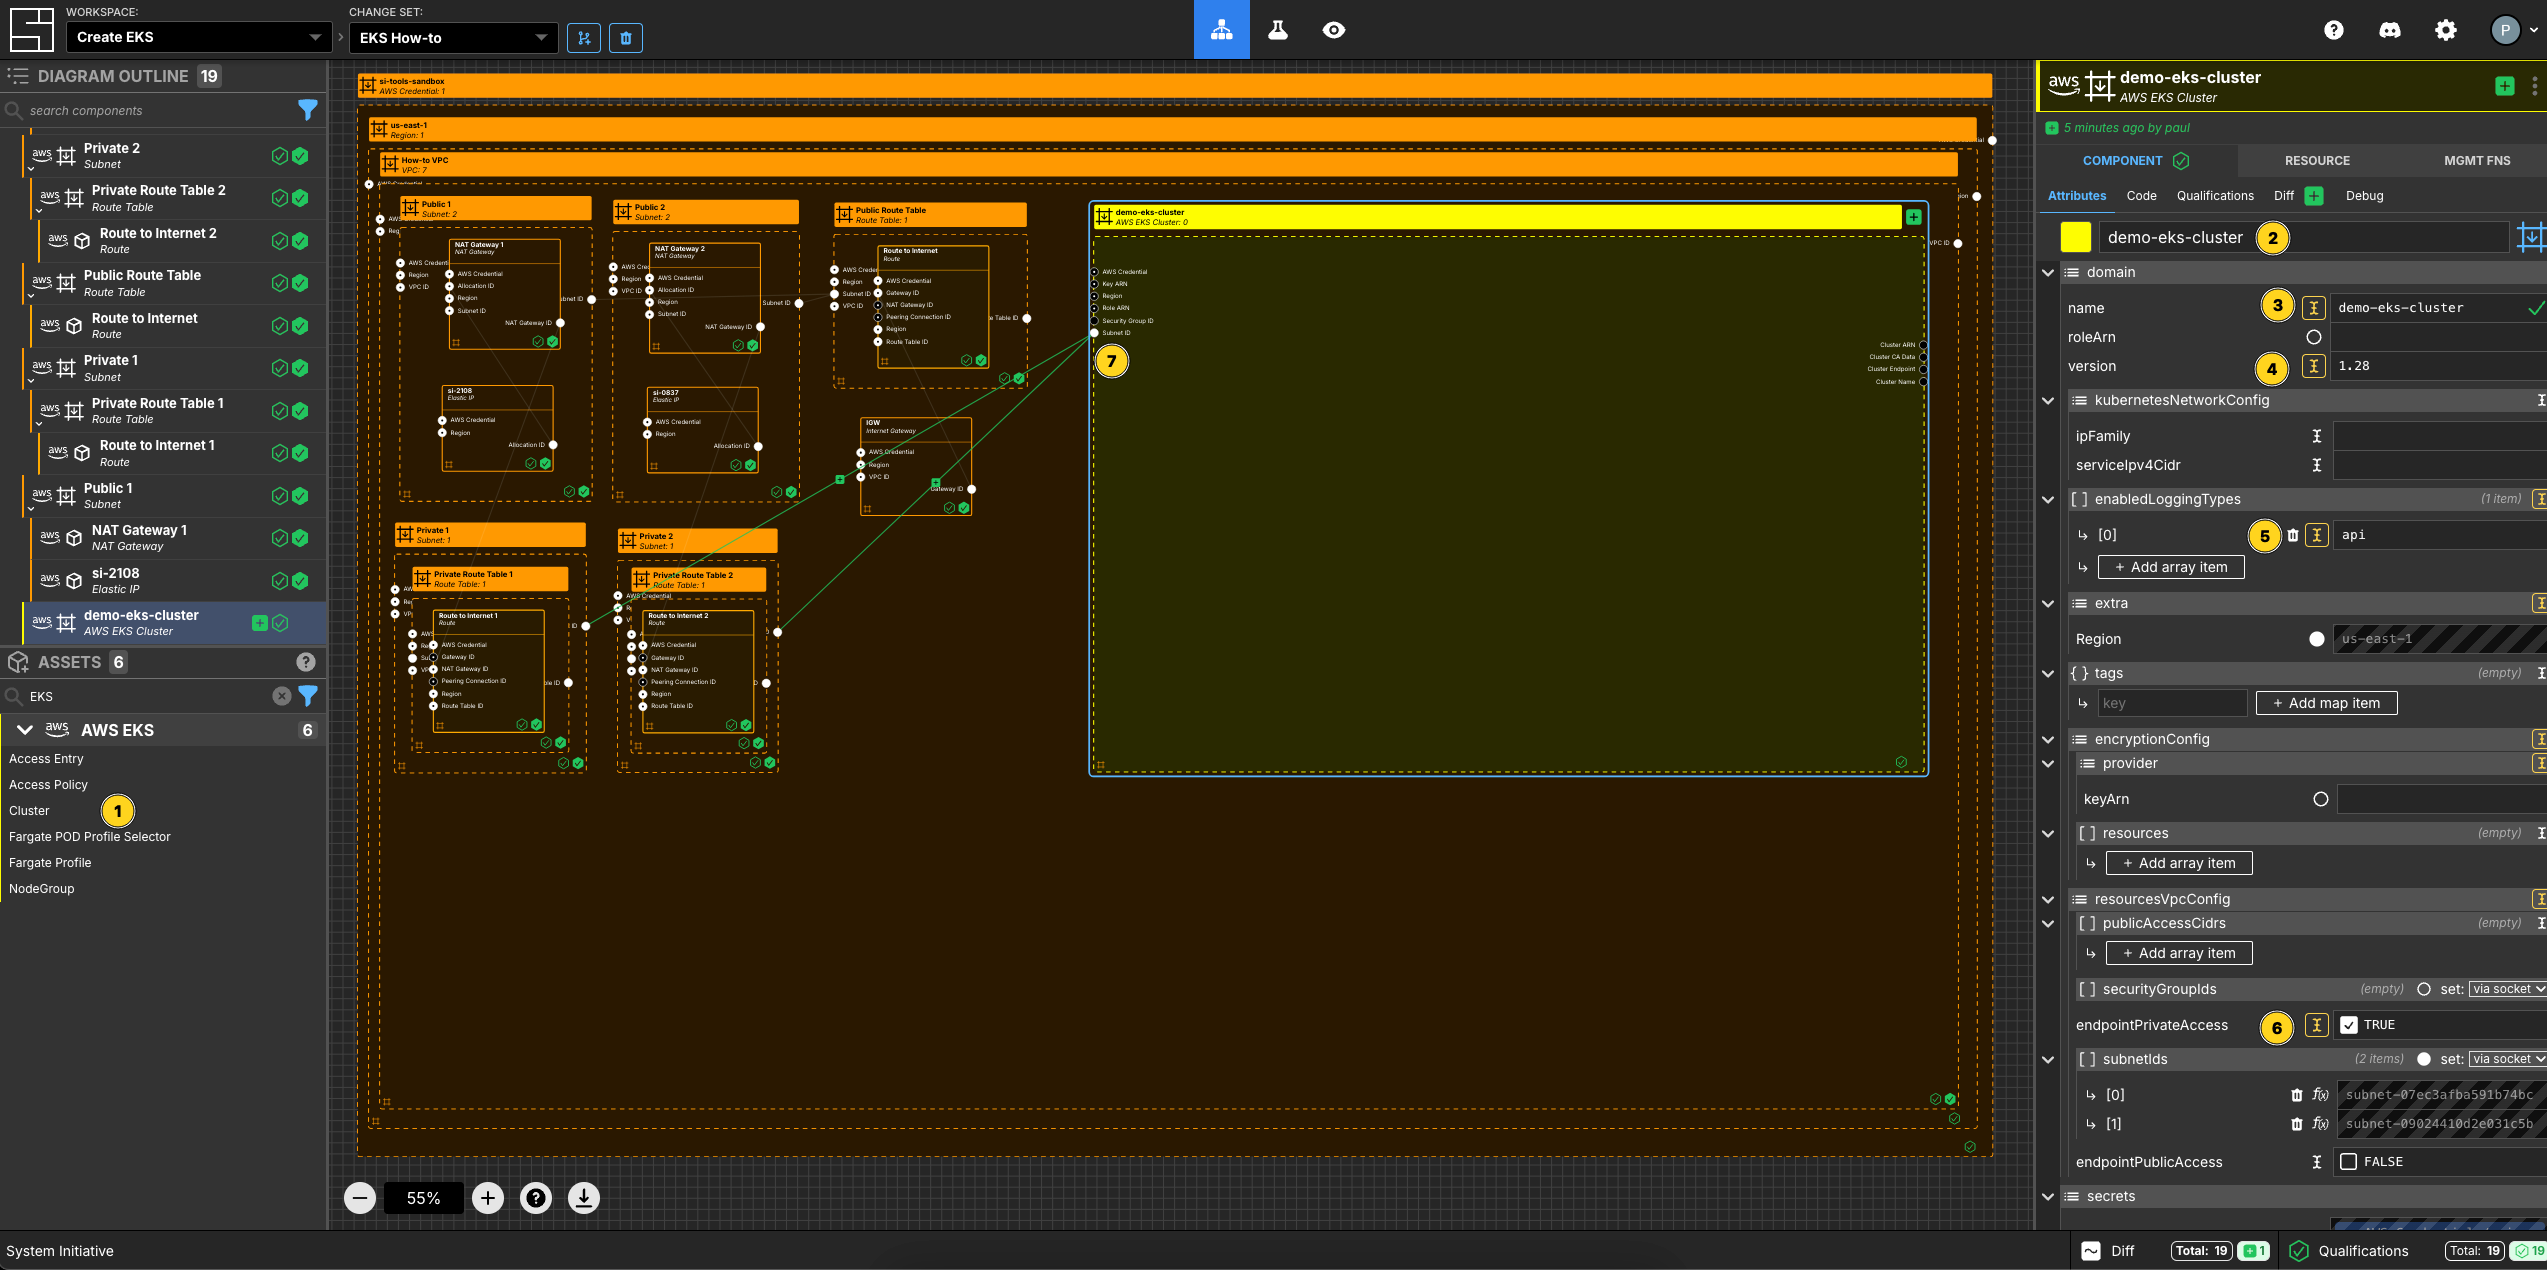
Task: Open the Diff sub-tab
Action: coord(2283,196)
